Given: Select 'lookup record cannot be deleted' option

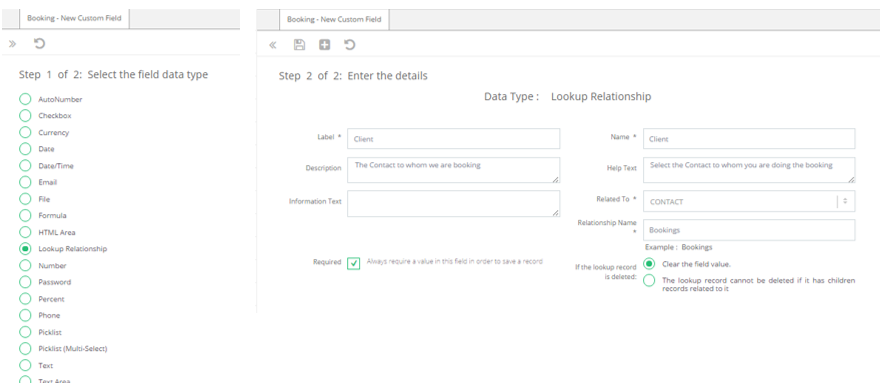Looking at the screenshot, I should (x=649, y=280).
